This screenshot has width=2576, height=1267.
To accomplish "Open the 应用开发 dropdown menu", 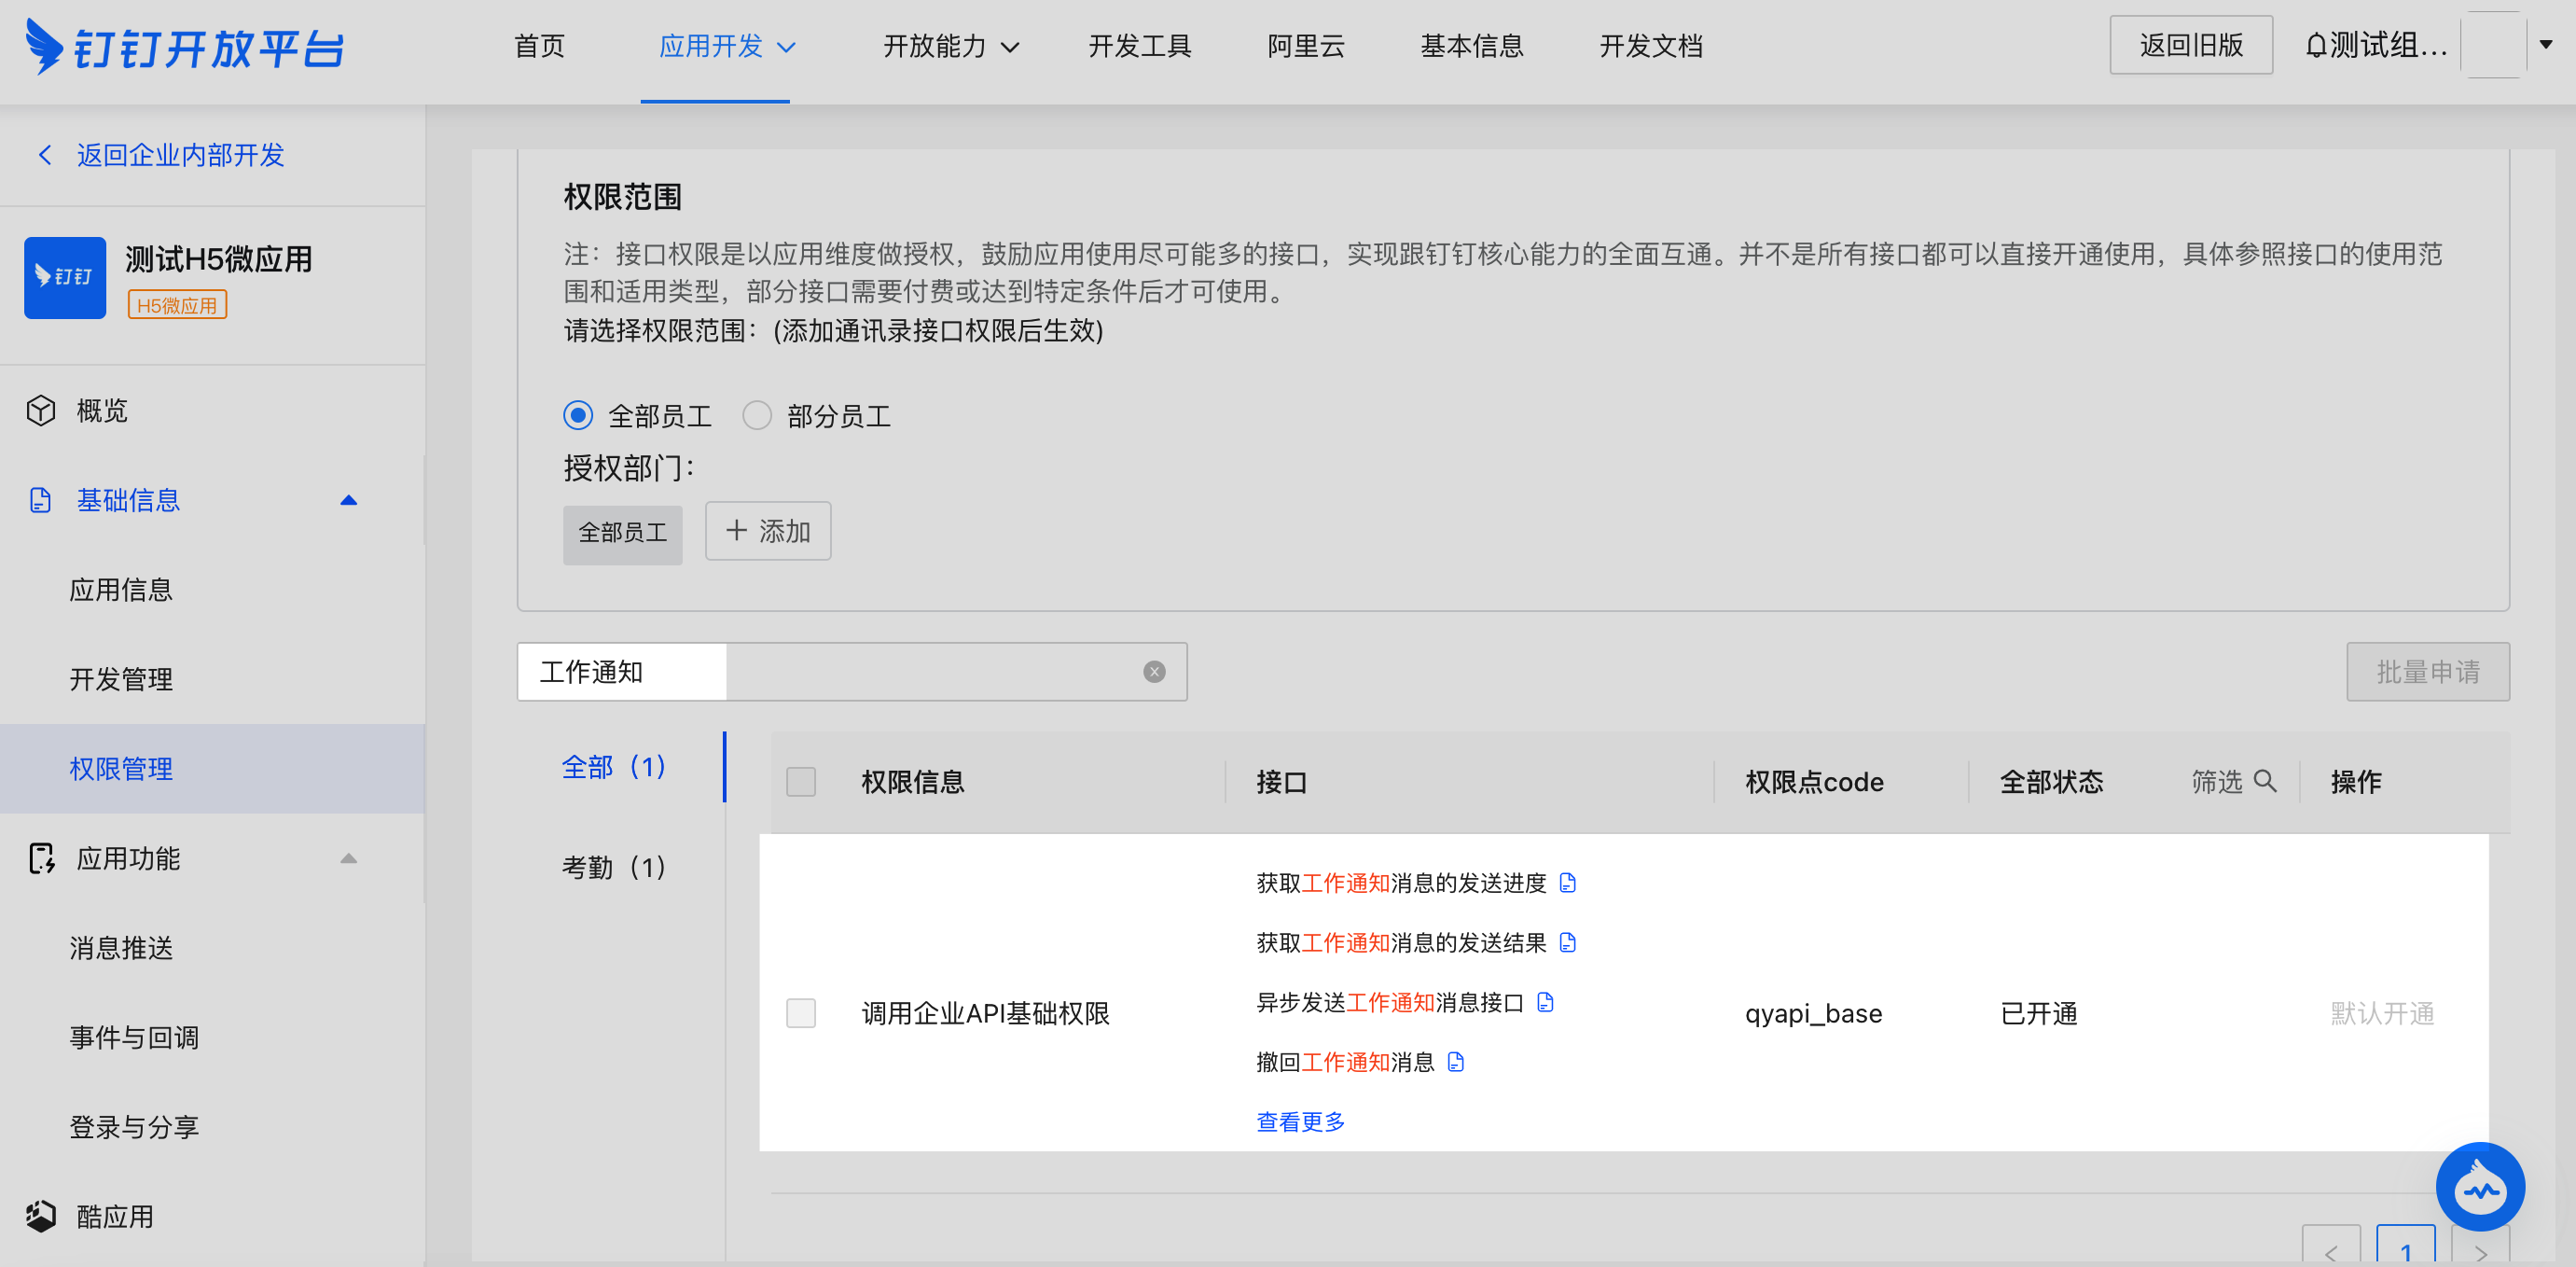I will (x=727, y=46).
